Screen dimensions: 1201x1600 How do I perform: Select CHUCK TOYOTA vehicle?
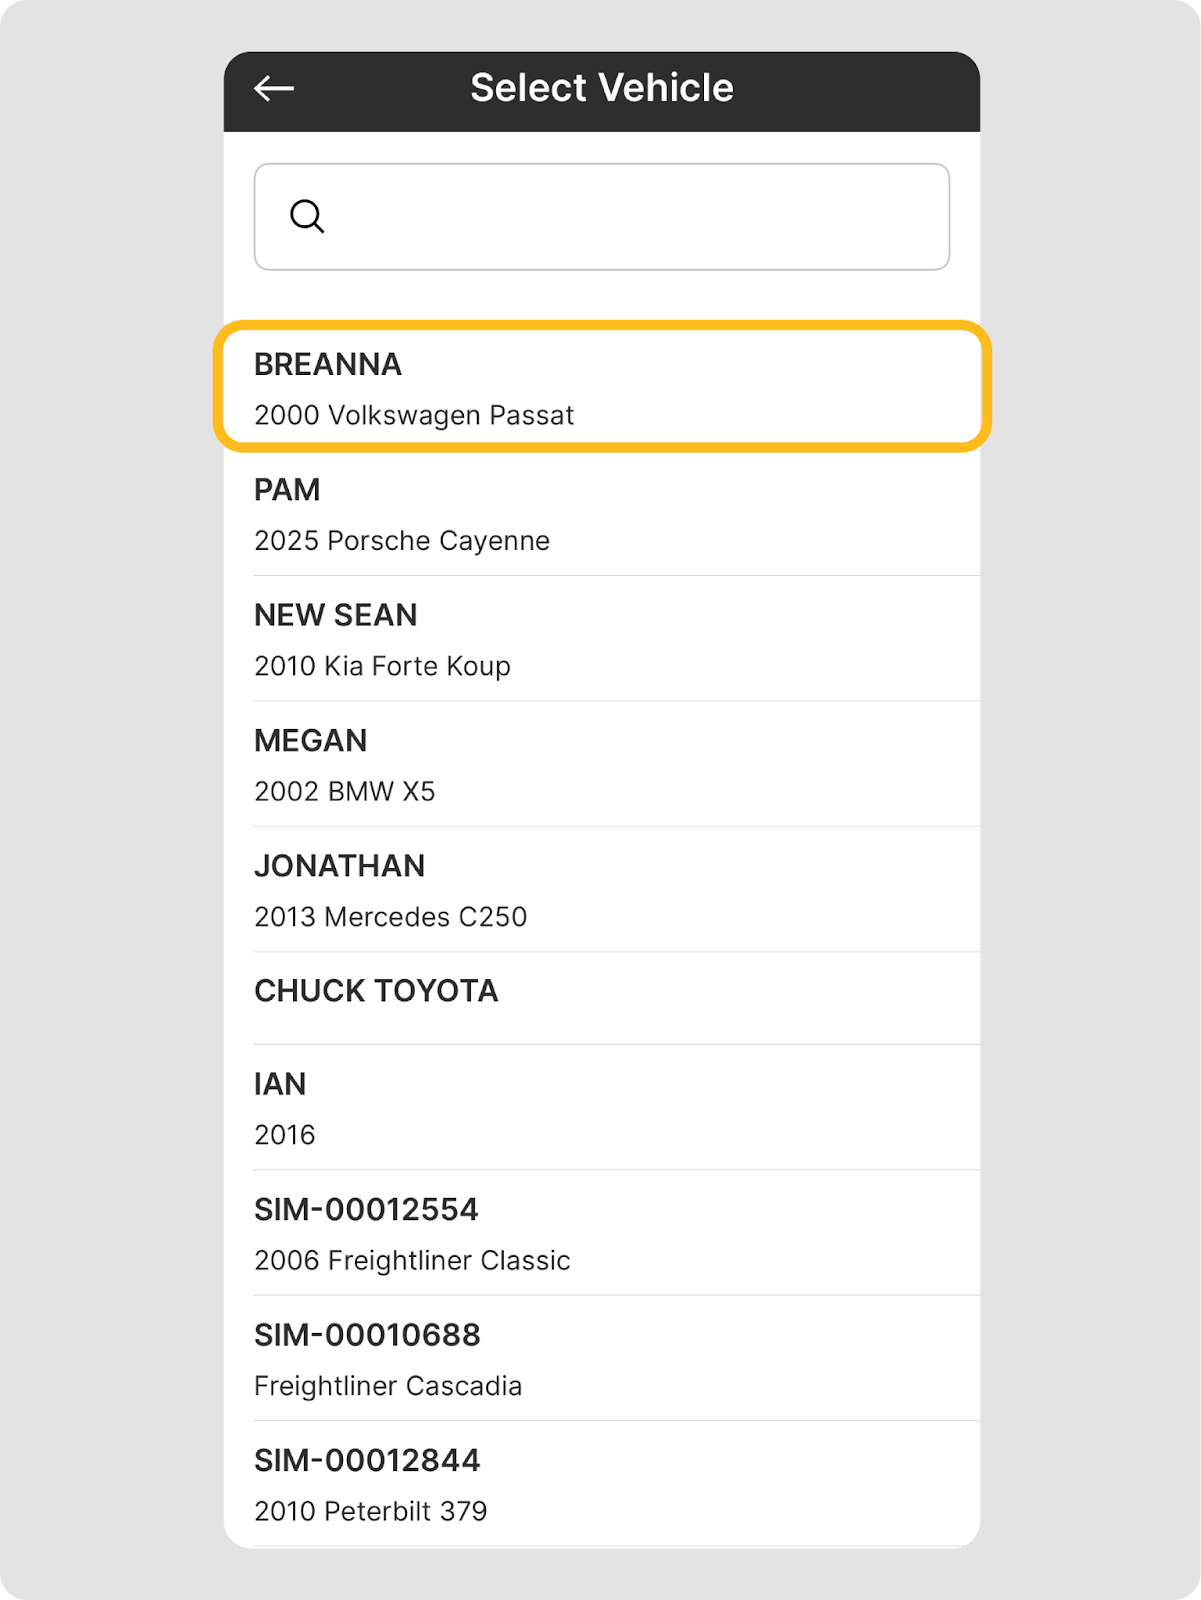[376, 991]
